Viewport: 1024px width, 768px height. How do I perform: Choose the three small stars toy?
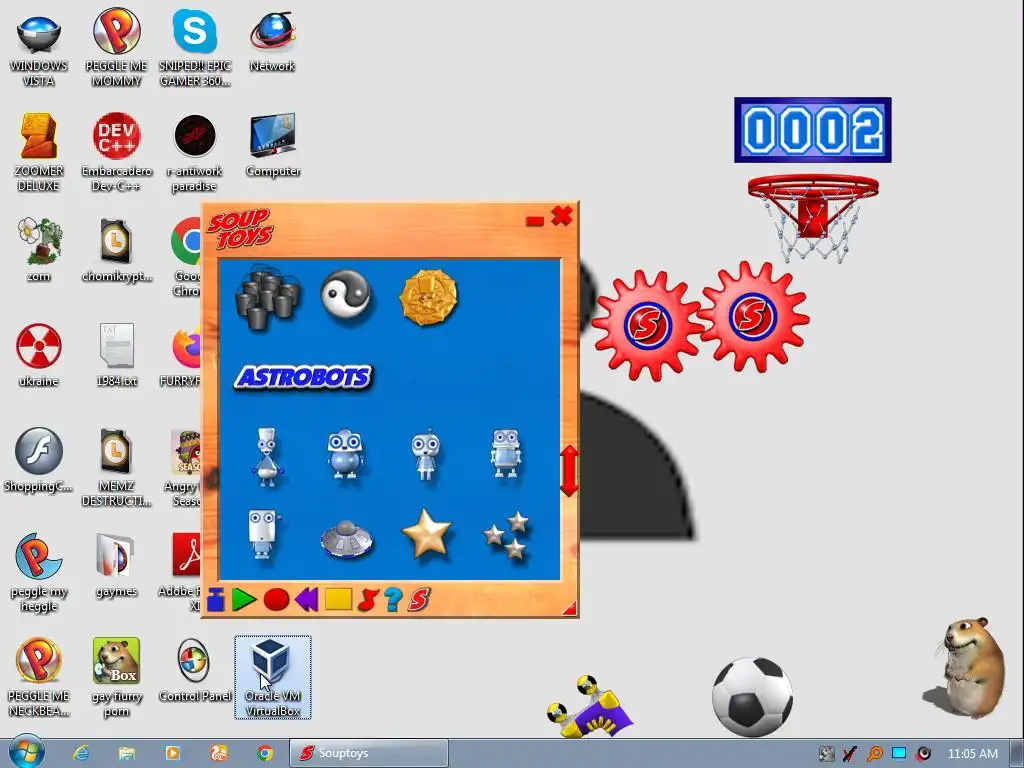[506, 536]
